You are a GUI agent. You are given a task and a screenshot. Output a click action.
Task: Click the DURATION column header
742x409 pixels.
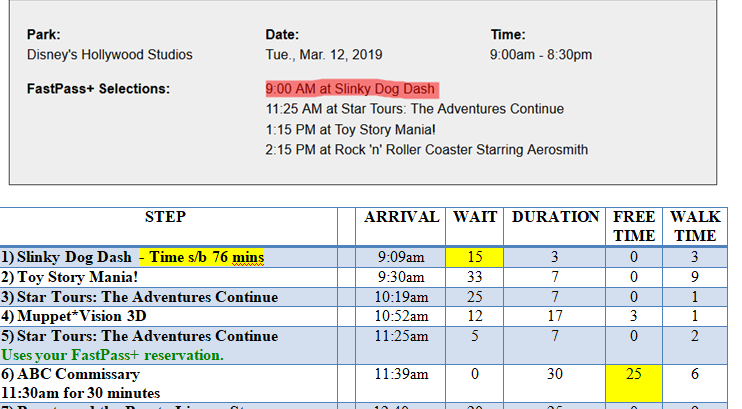click(555, 217)
